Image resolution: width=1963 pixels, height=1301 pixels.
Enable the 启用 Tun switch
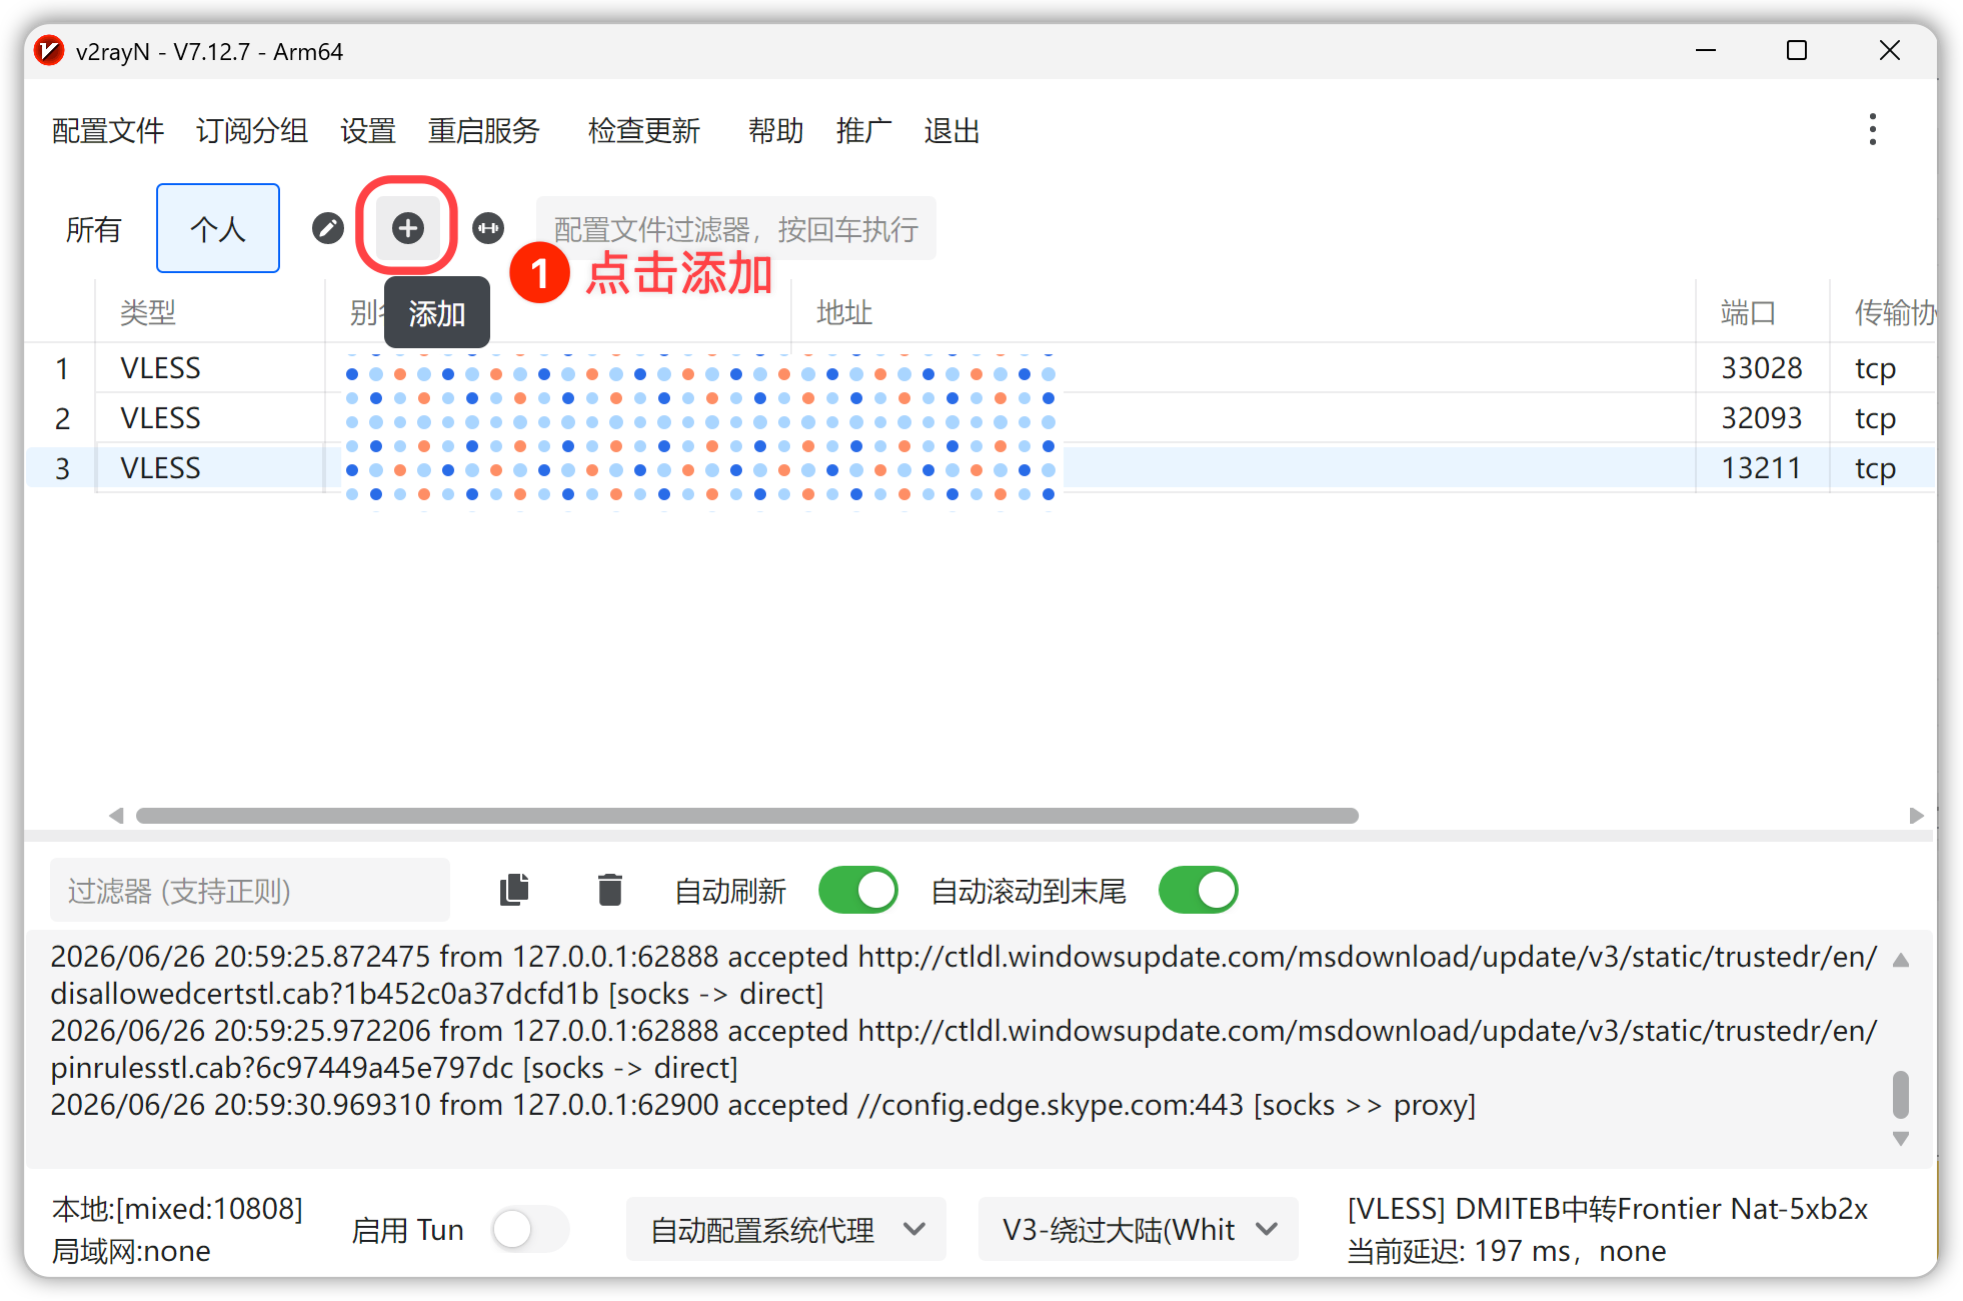click(529, 1229)
